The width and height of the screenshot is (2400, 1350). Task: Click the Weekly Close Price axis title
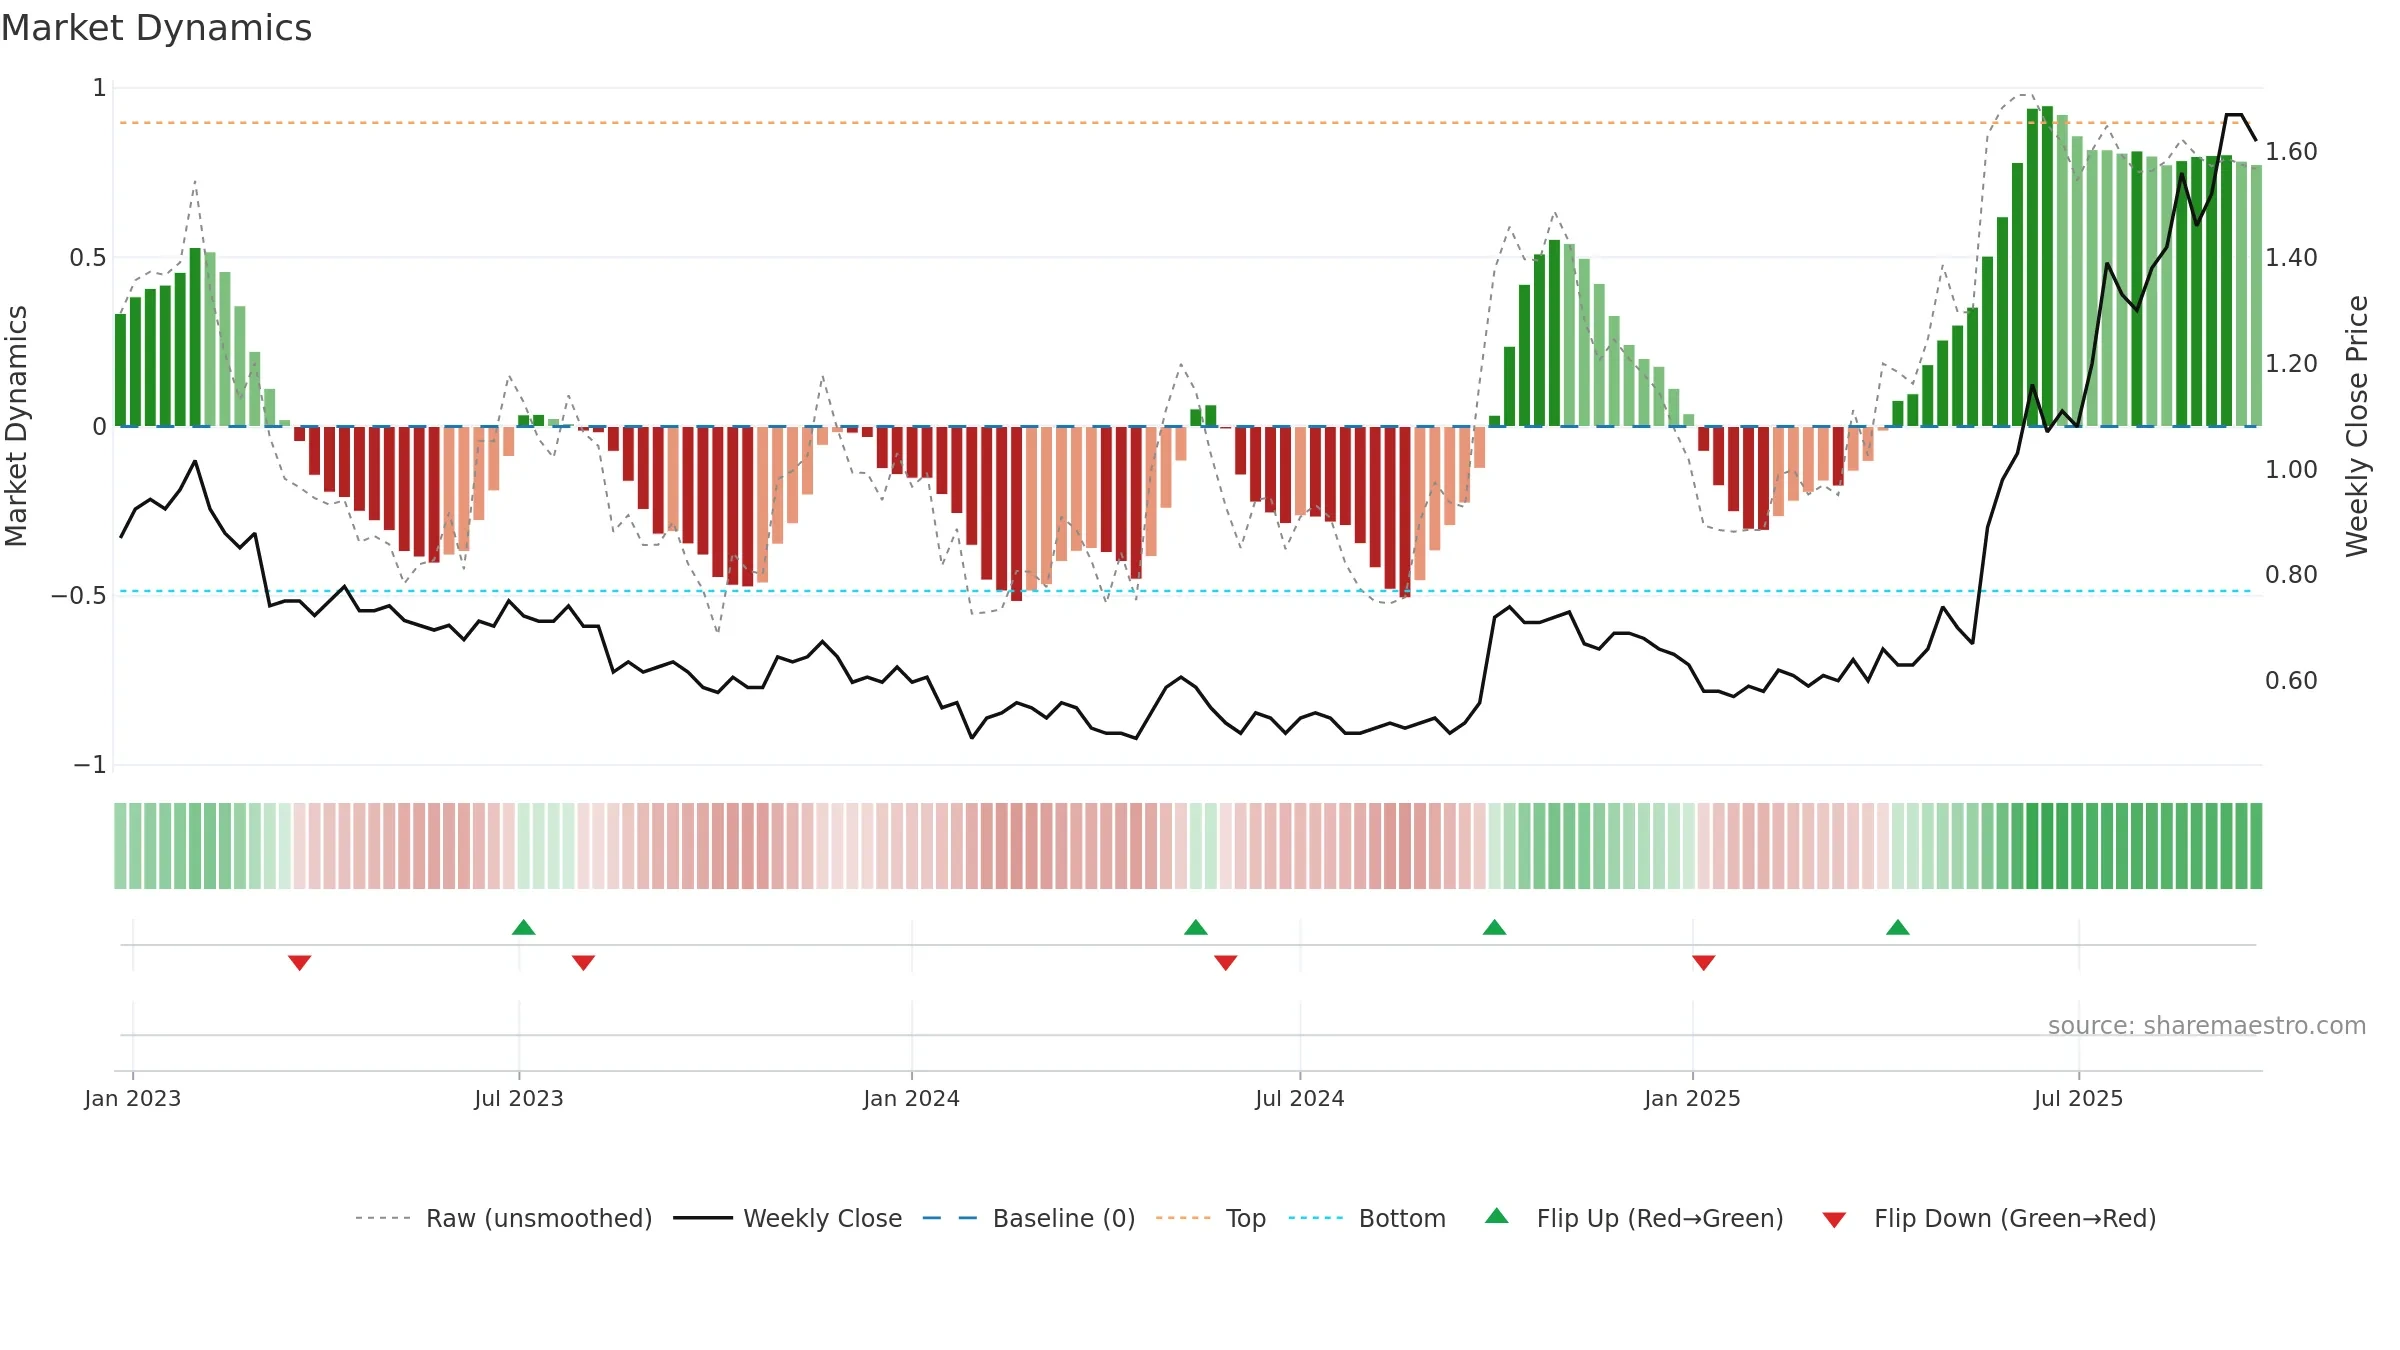point(2357,426)
